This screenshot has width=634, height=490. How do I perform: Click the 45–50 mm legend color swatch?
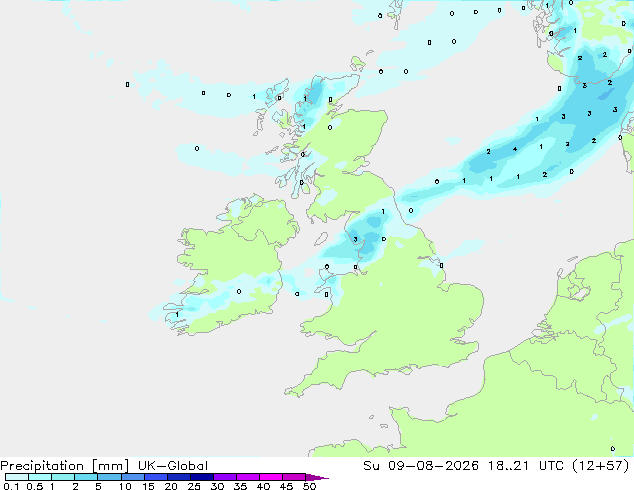click(294, 477)
